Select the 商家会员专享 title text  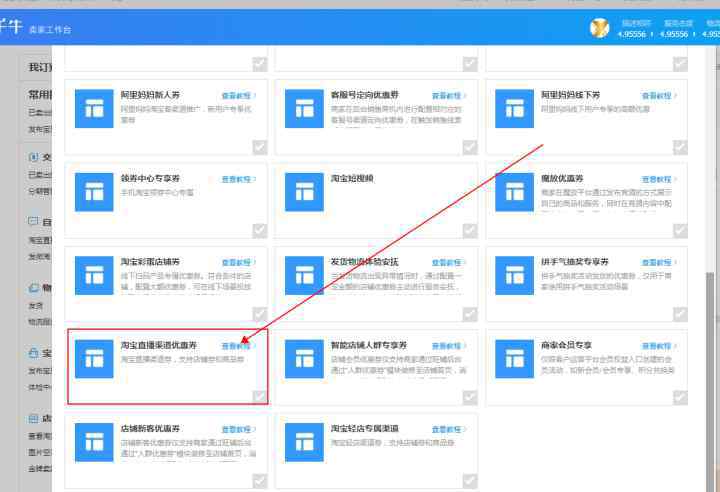(x=566, y=345)
